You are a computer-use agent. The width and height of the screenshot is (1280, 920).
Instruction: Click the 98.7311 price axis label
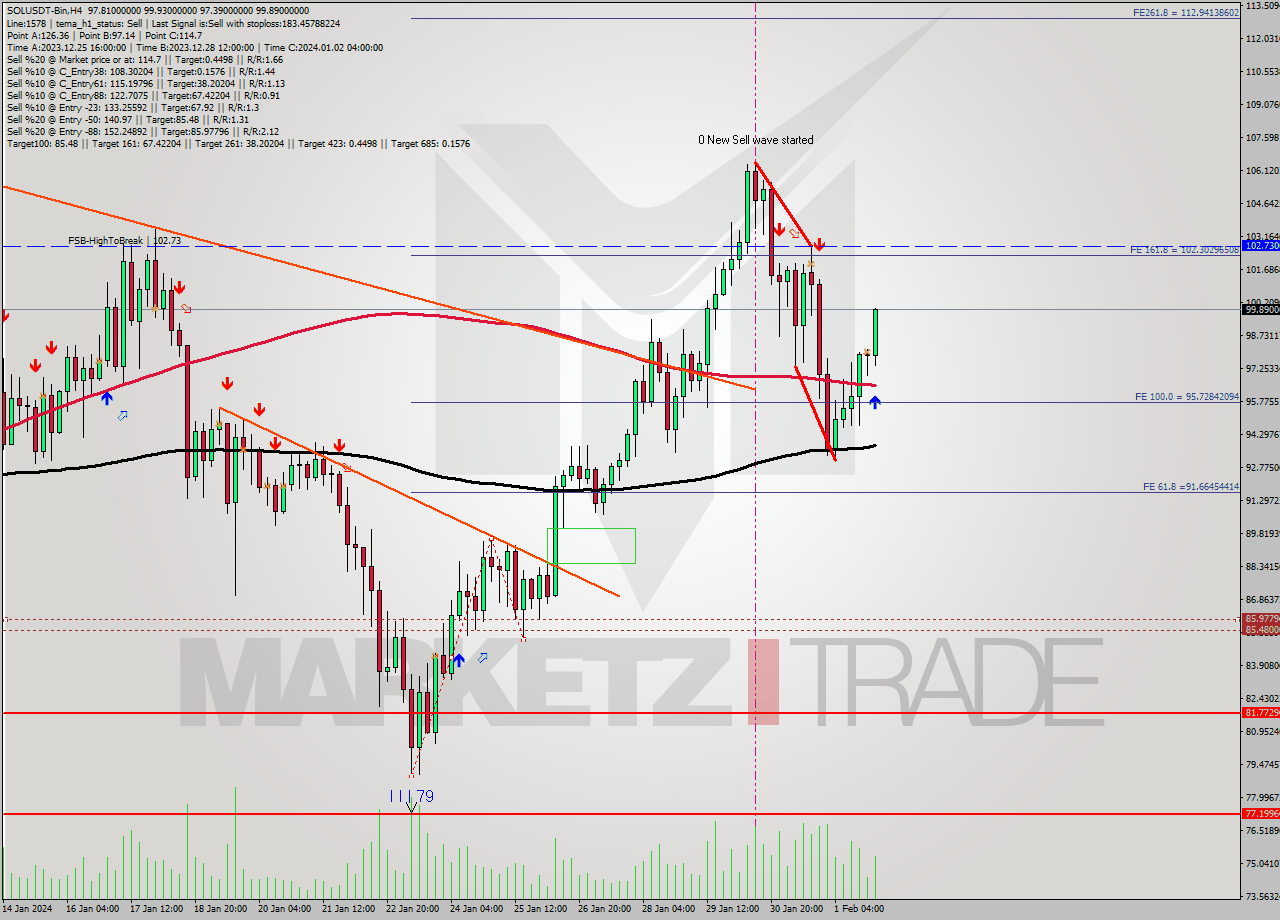[x=1262, y=336]
